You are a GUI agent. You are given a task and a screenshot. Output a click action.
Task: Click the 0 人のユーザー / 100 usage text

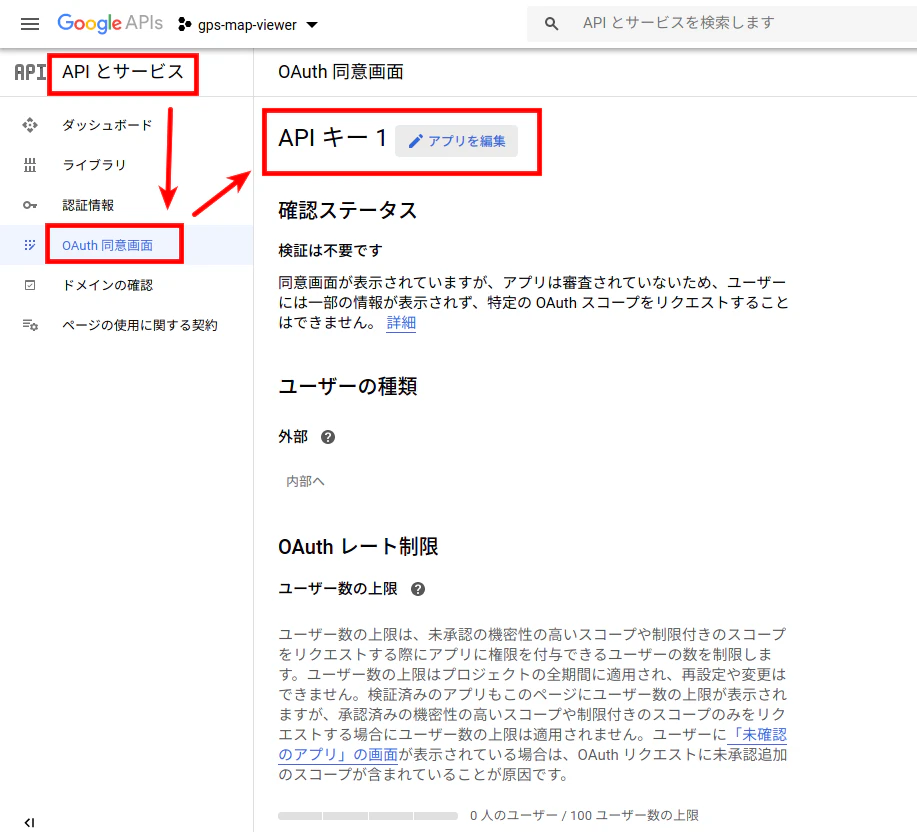click(x=584, y=816)
